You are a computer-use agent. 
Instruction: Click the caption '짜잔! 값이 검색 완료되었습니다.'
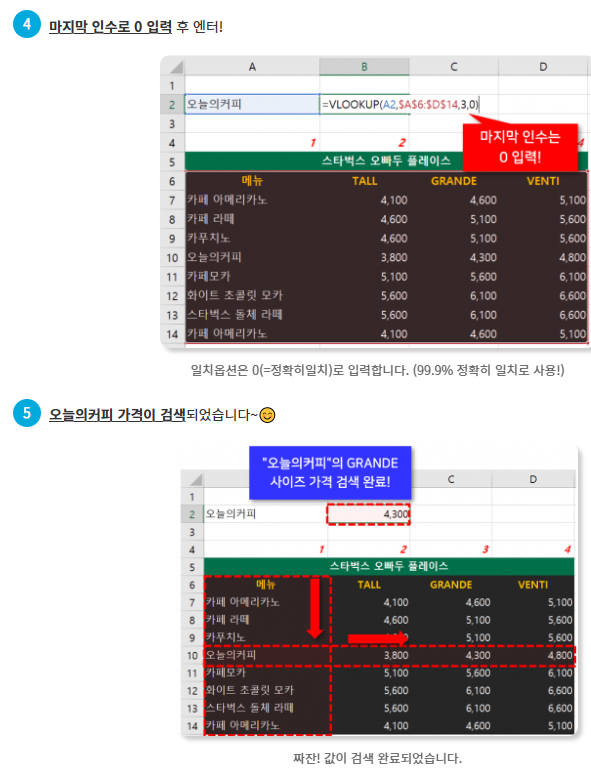[377, 758]
